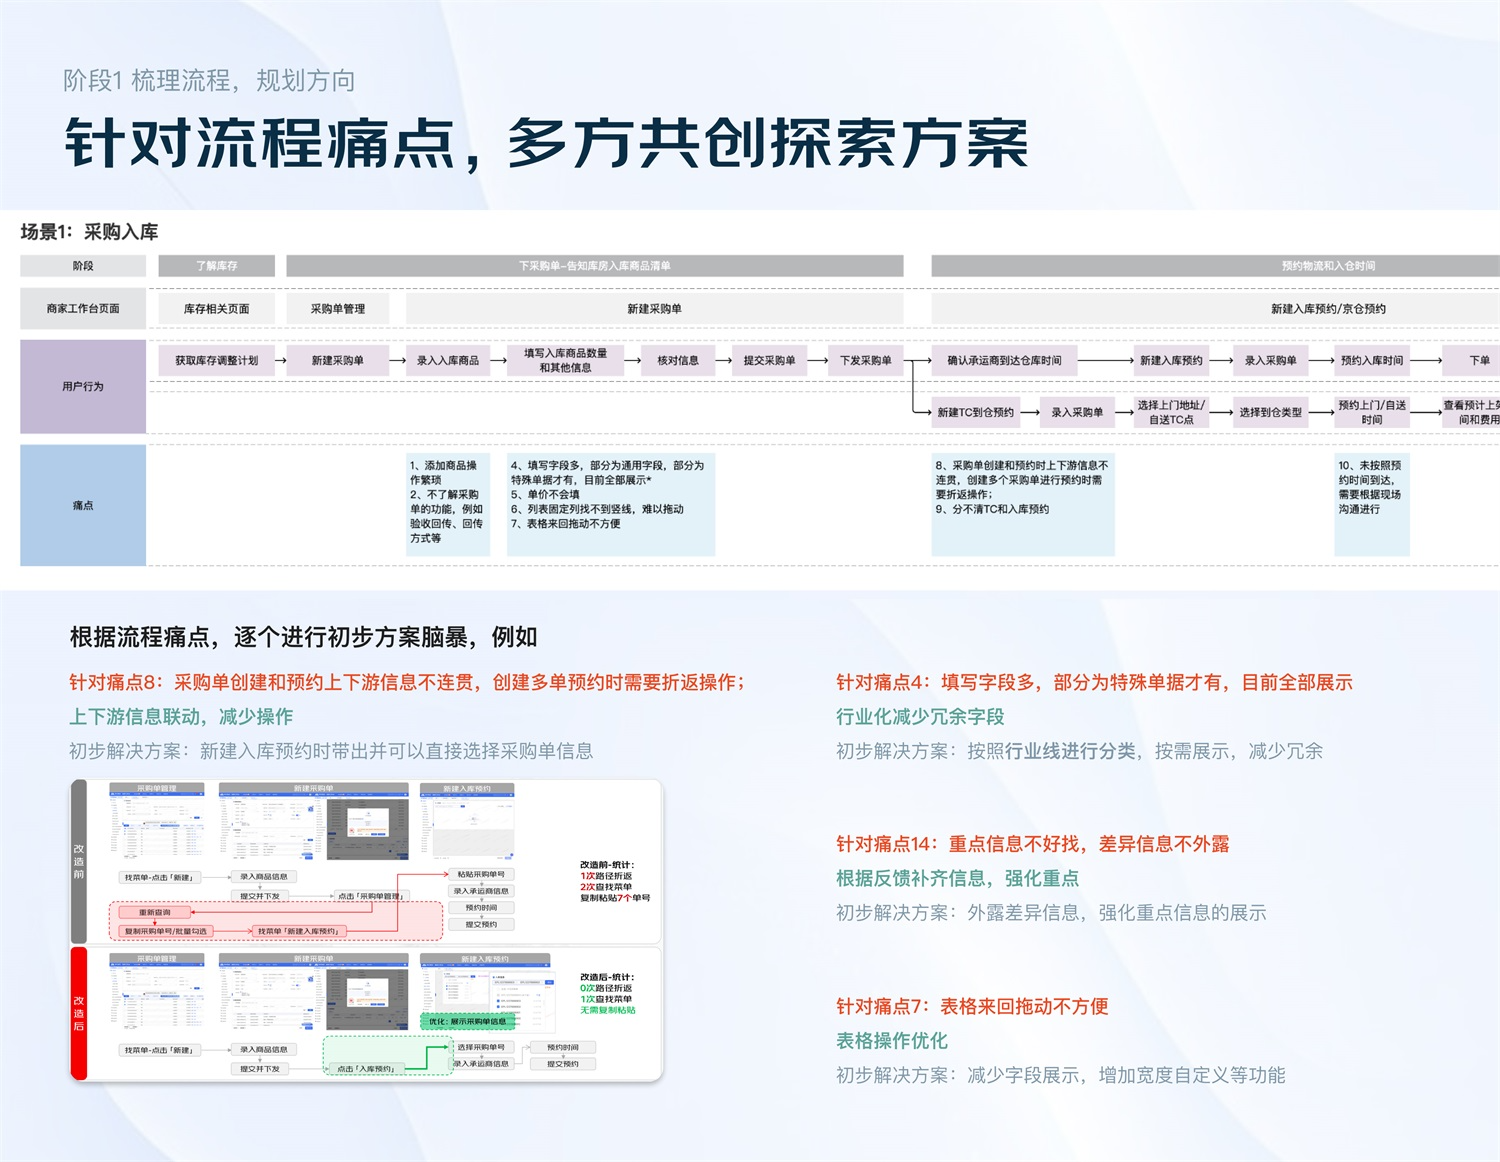Click the 下采购单-告知库房入库商品清单 stage bar
Image resolution: width=1500 pixels, height=1162 pixels.
(595, 266)
